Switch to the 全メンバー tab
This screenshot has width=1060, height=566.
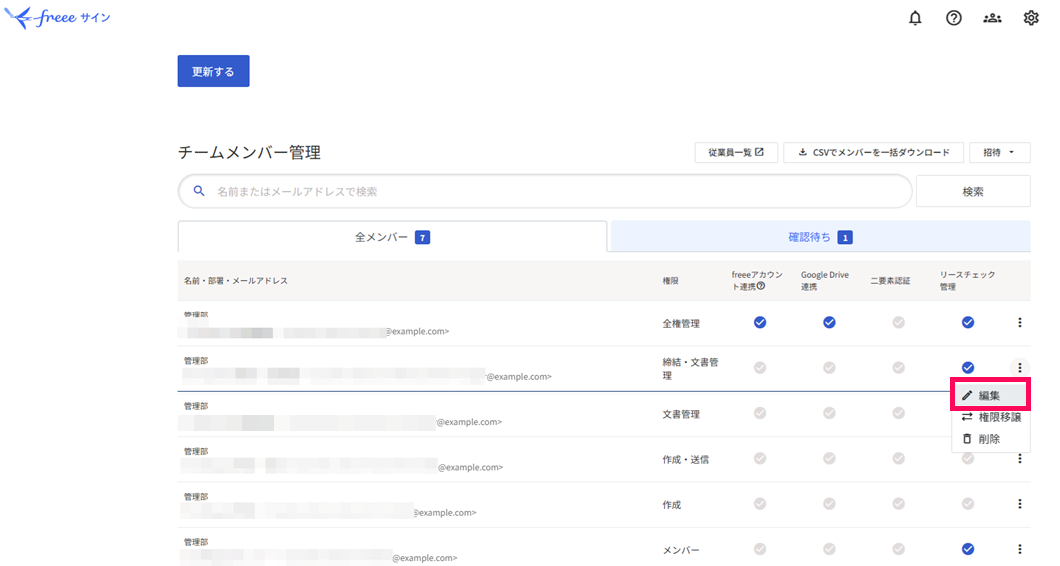392,237
